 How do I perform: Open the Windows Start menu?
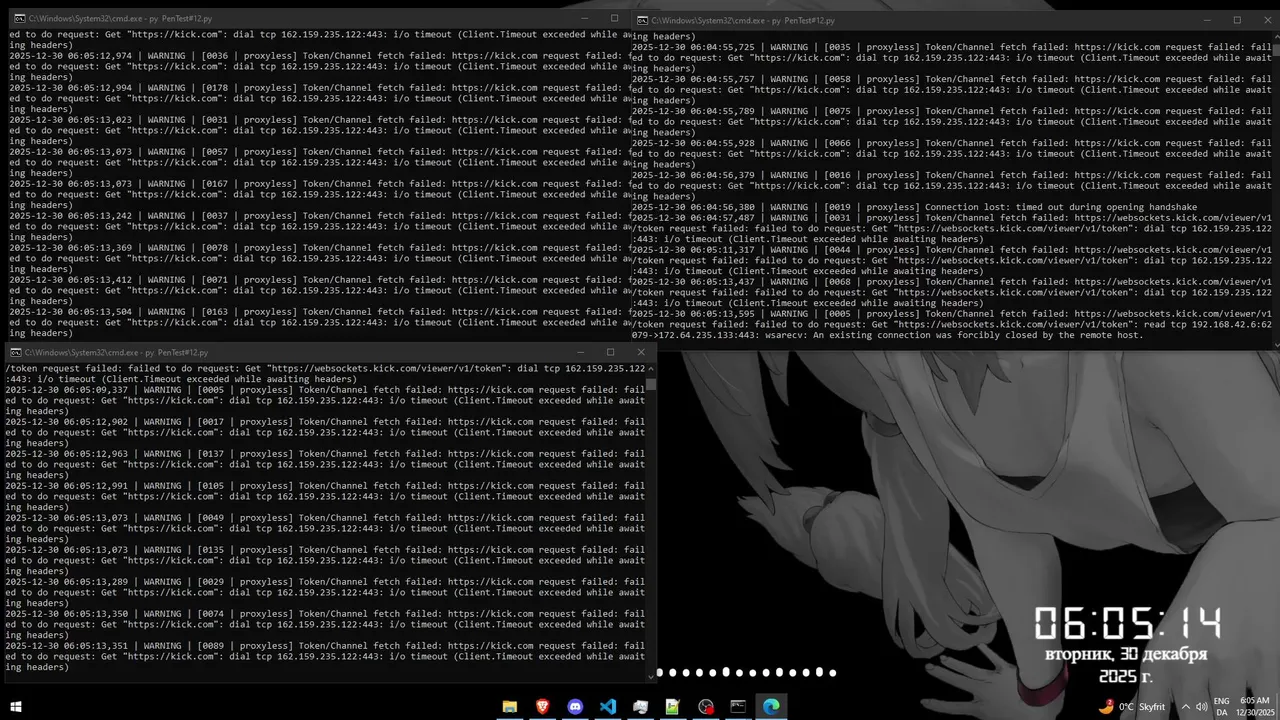point(15,707)
